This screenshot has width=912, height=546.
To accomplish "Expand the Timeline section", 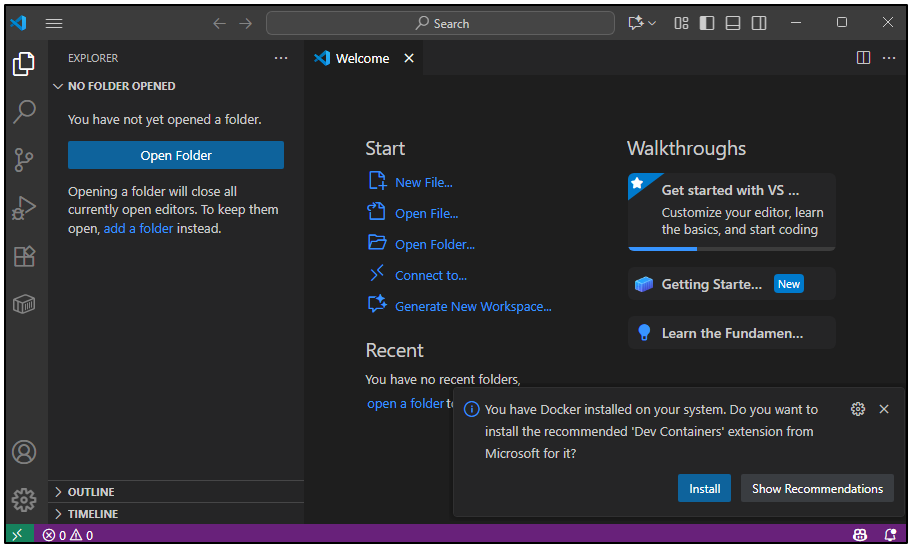I will coord(92,514).
